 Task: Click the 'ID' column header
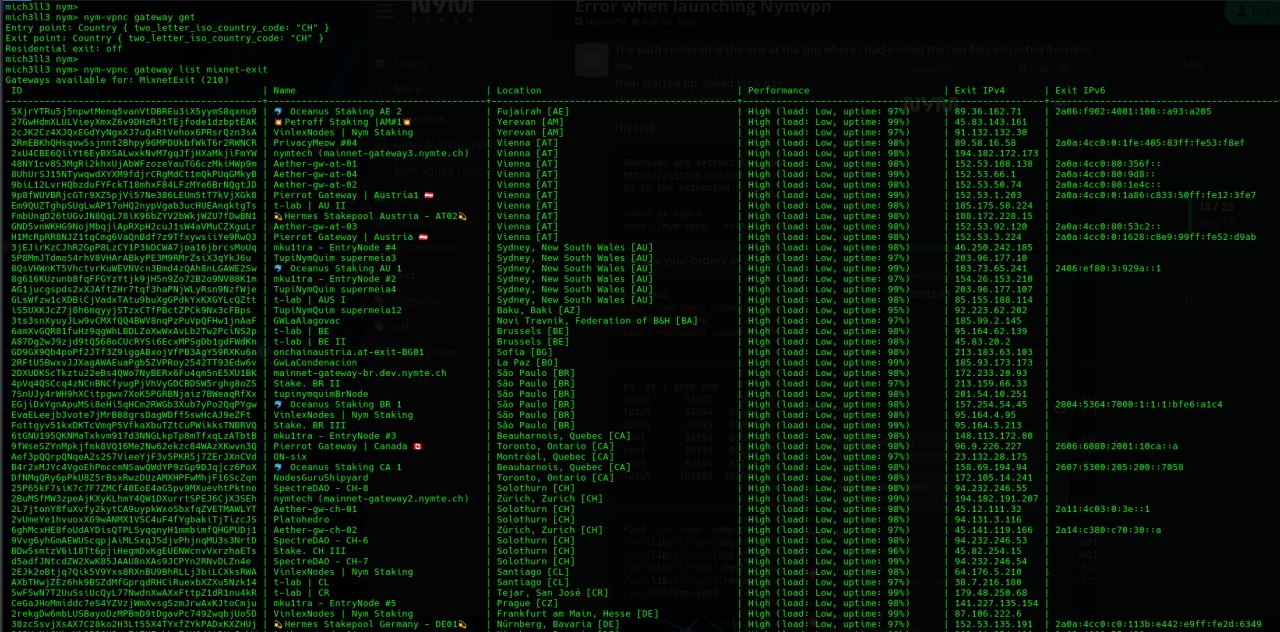coord(16,90)
